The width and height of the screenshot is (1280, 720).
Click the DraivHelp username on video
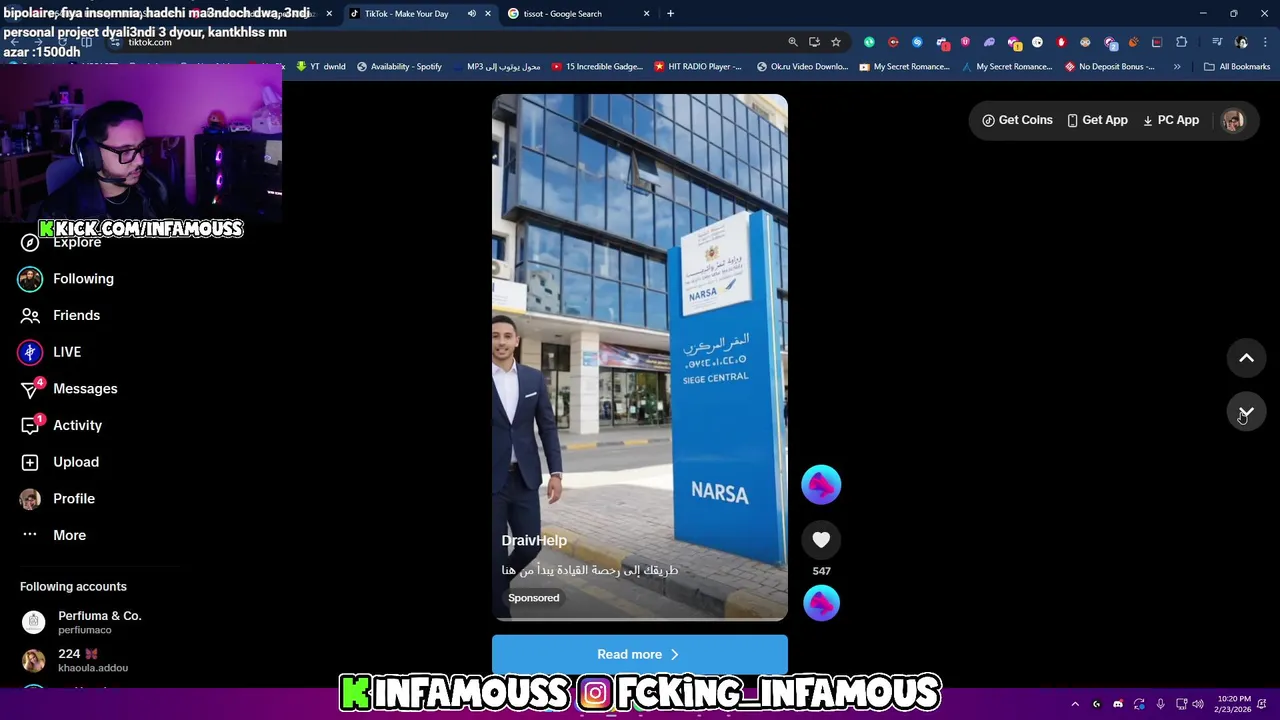(x=534, y=540)
